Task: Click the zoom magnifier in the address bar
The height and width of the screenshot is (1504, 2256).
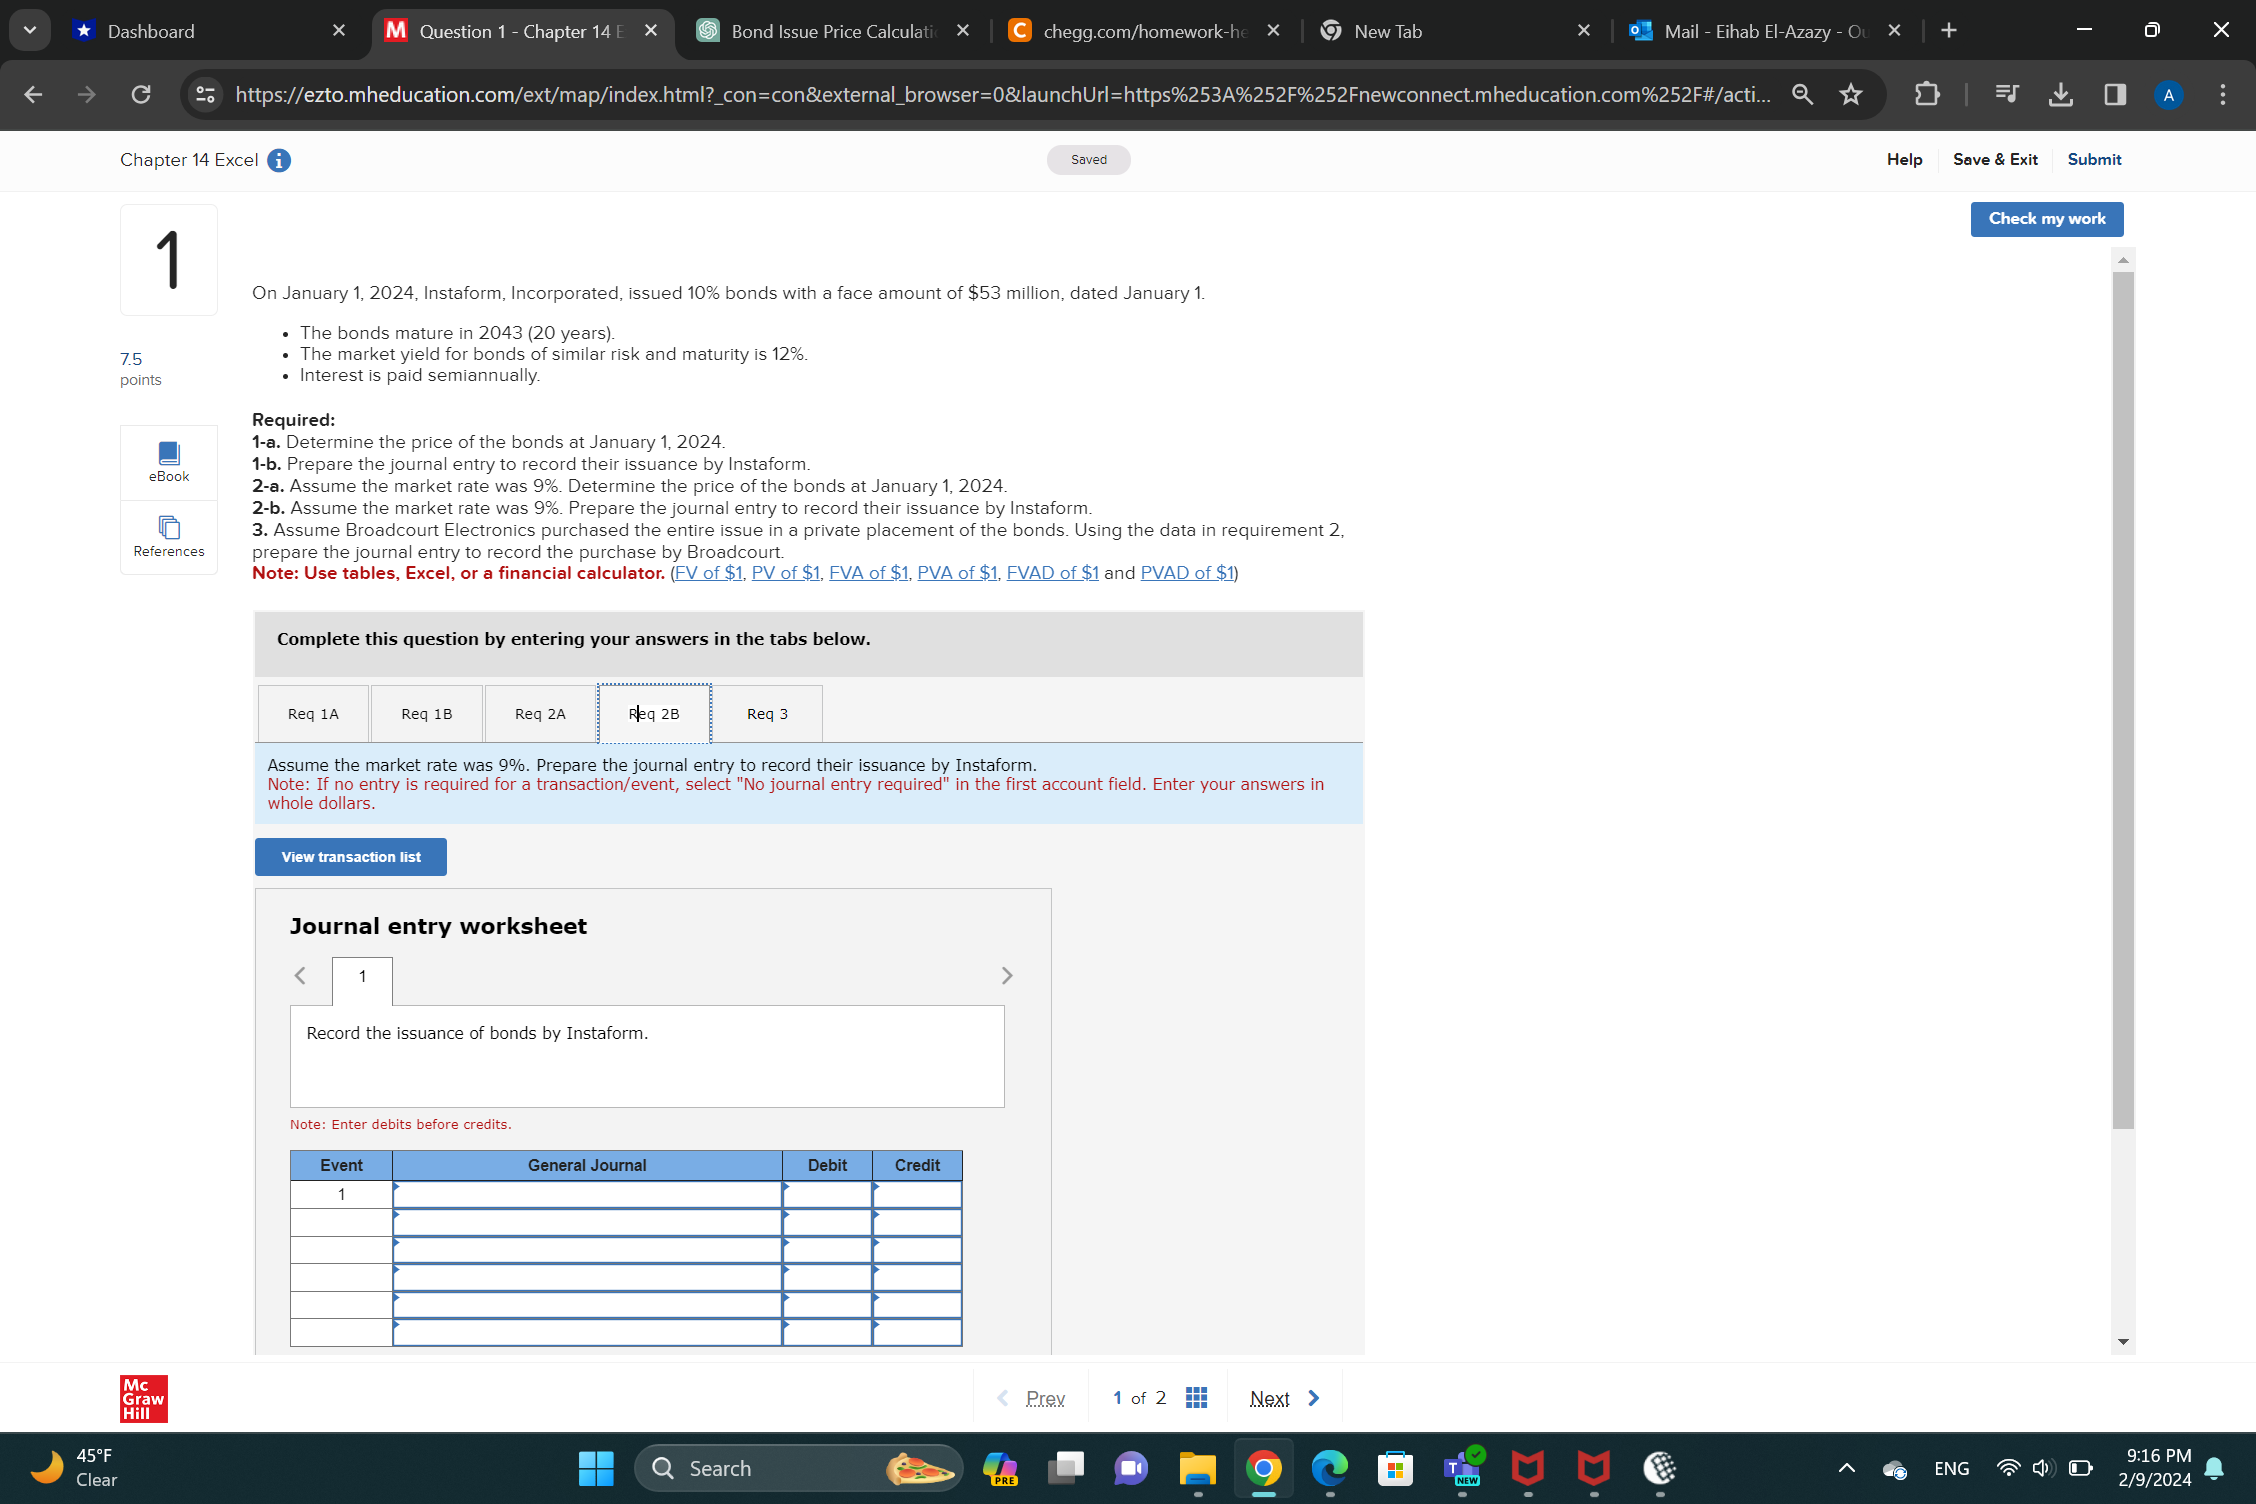Action: 1802,94
